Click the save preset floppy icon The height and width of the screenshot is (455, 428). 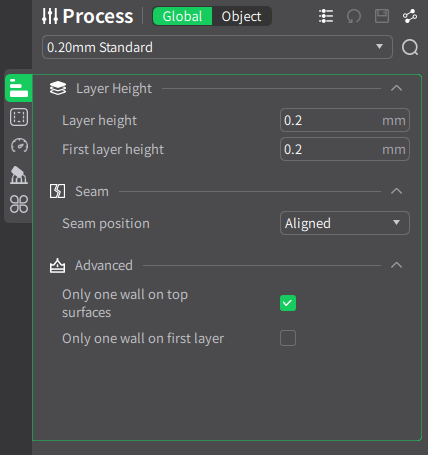point(382,16)
